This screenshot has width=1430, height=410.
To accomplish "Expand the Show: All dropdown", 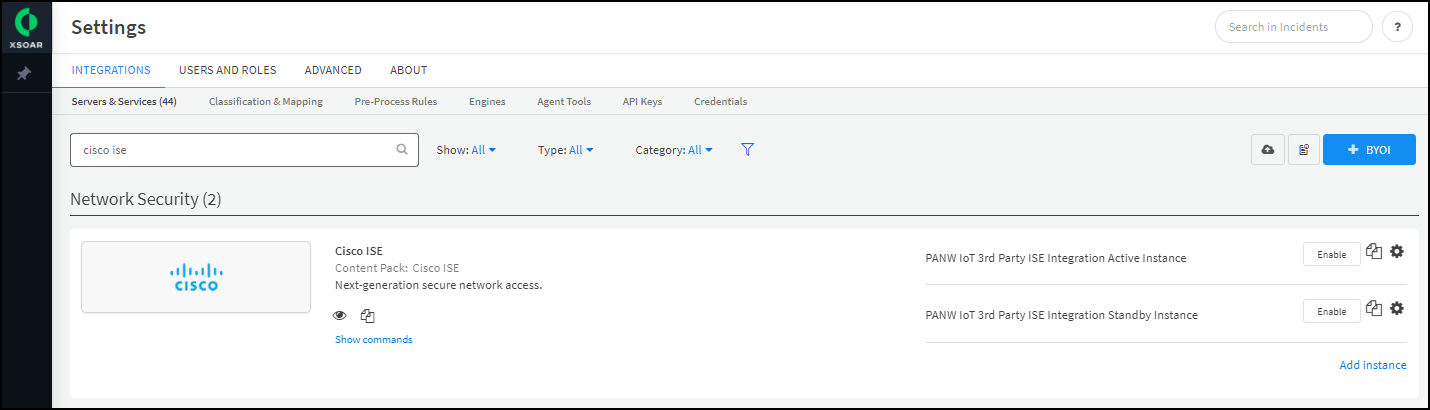I will pyautogui.click(x=466, y=150).
